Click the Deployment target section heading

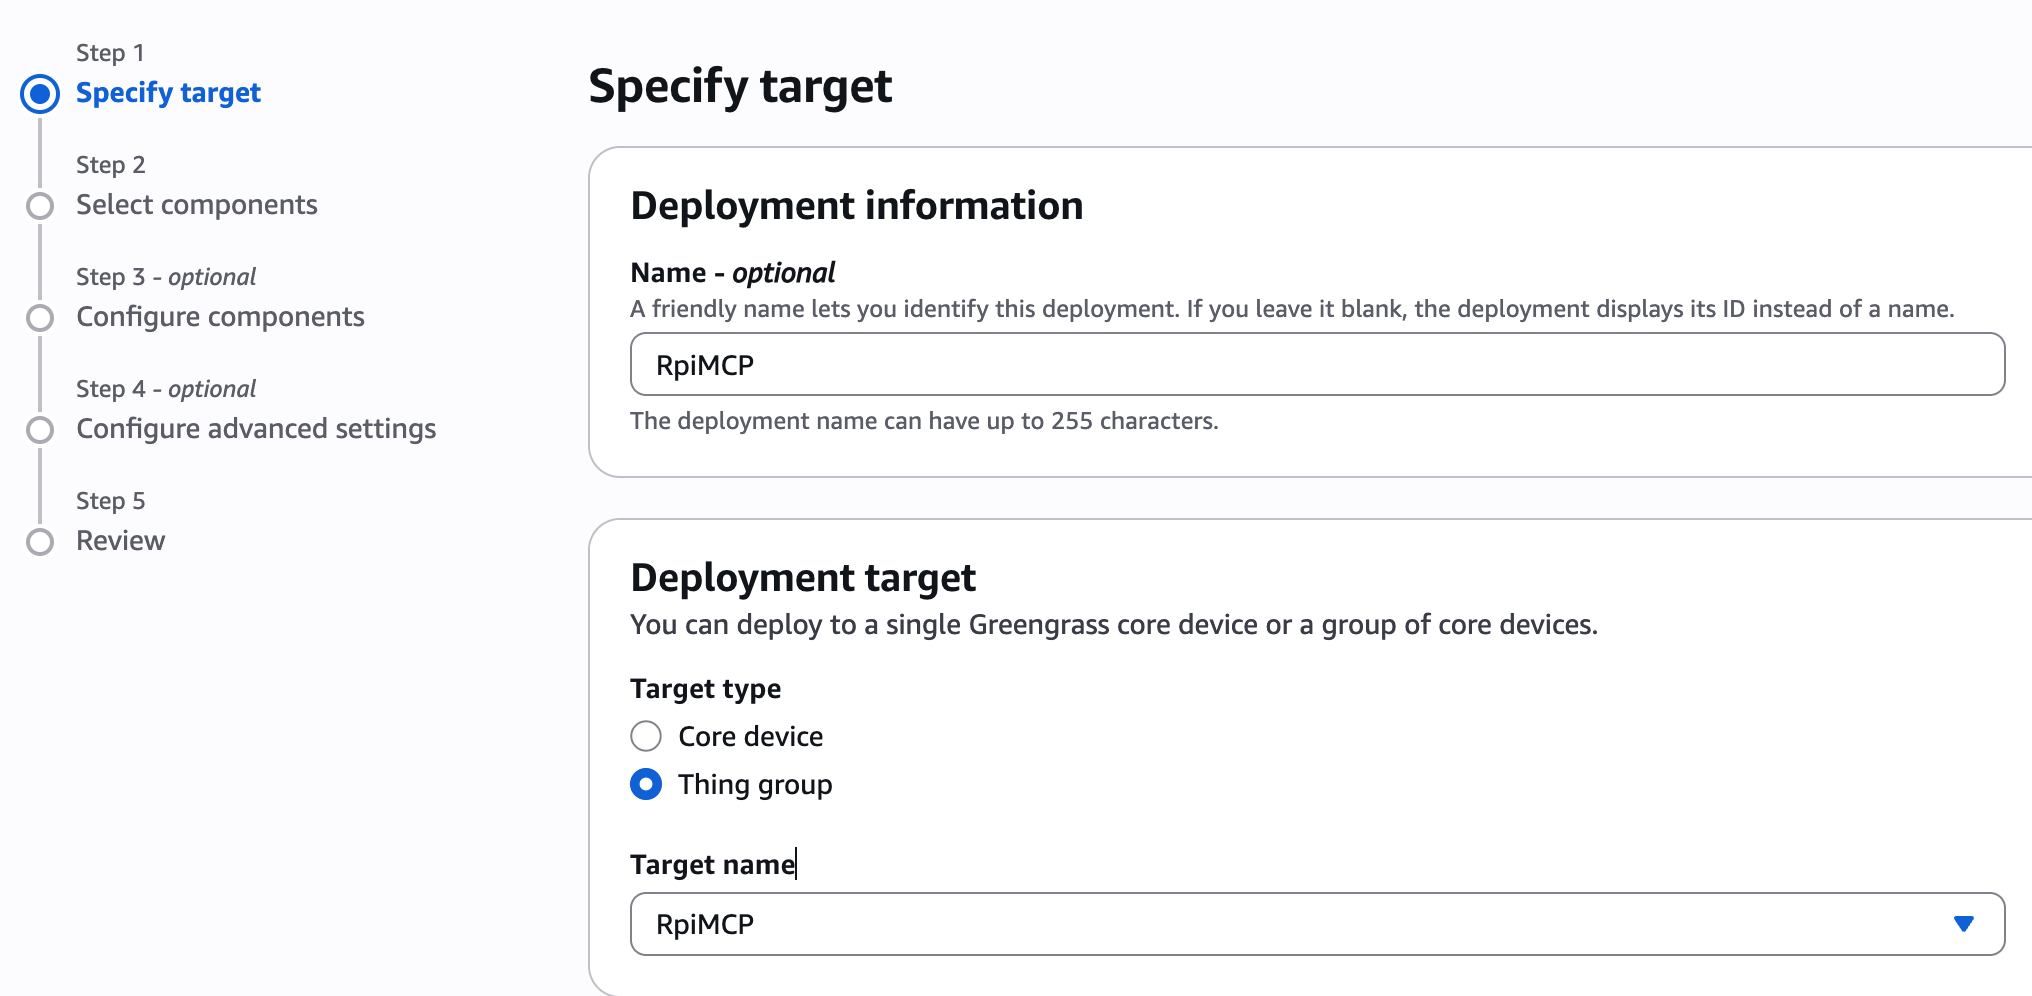tap(803, 577)
